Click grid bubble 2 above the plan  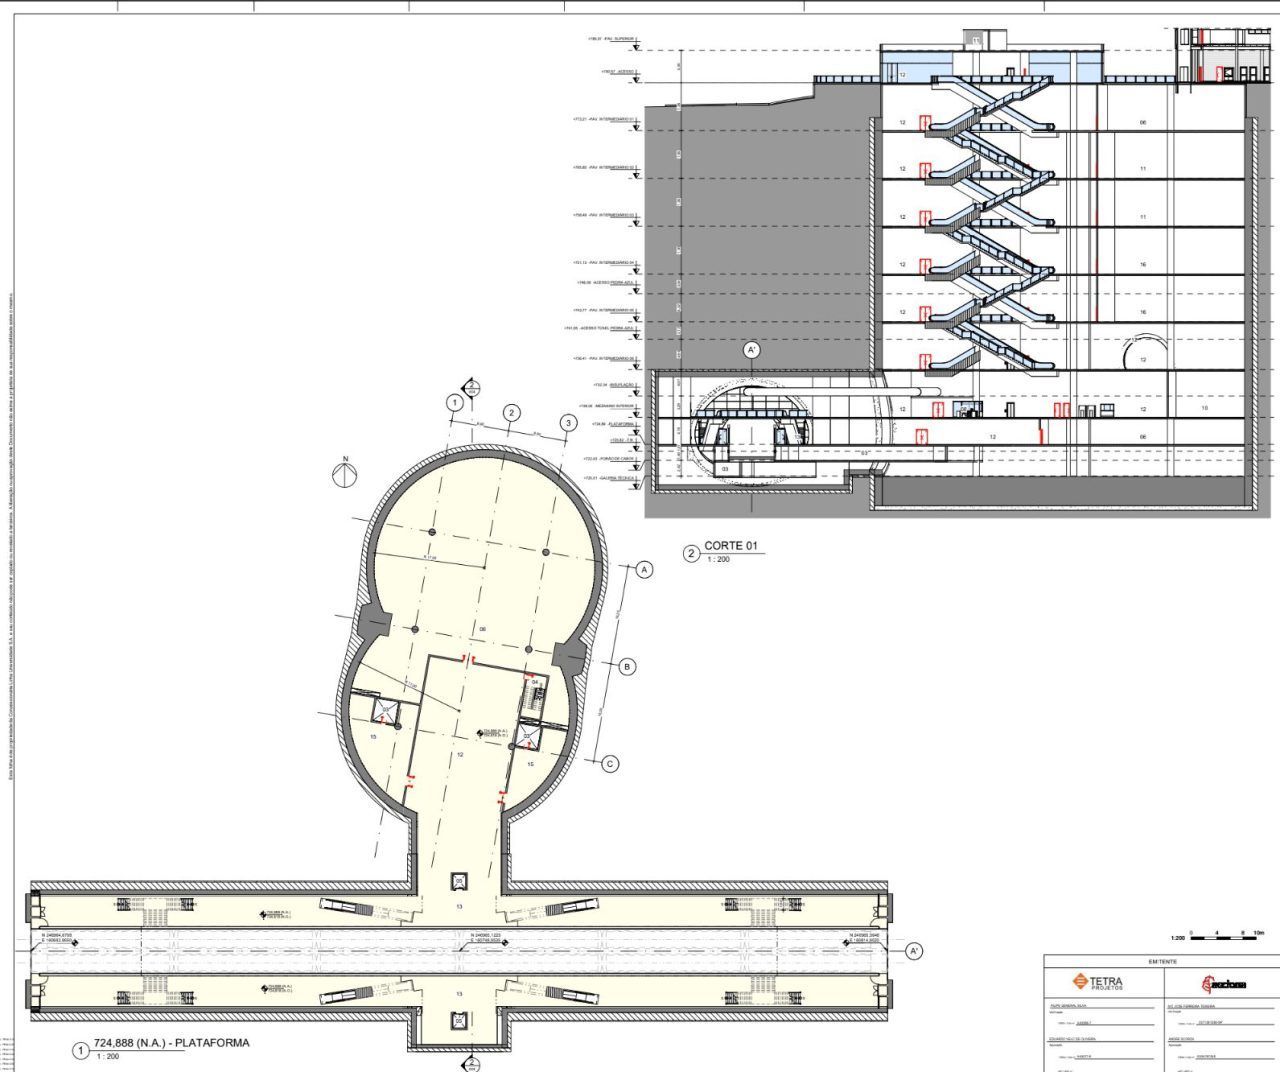click(x=511, y=412)
